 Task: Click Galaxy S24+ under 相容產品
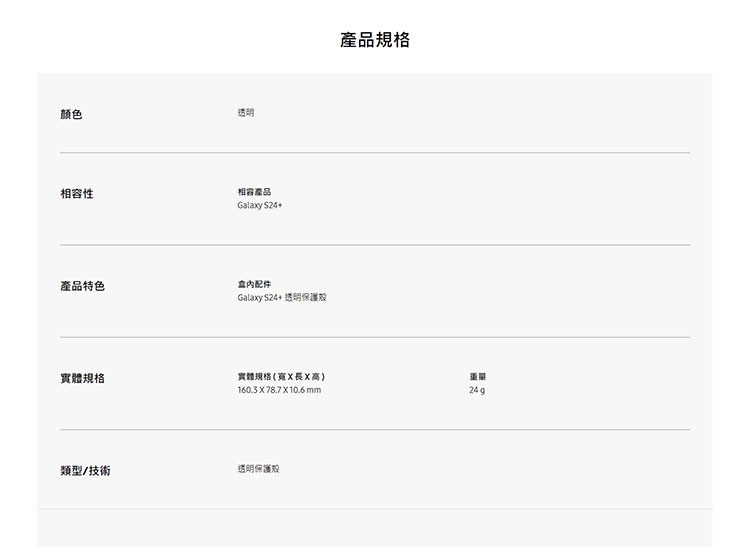tap(260, 205)
